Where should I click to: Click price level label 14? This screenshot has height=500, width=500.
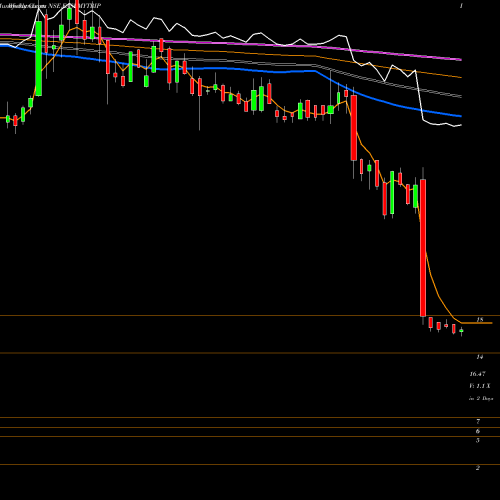tap(480, 357)
